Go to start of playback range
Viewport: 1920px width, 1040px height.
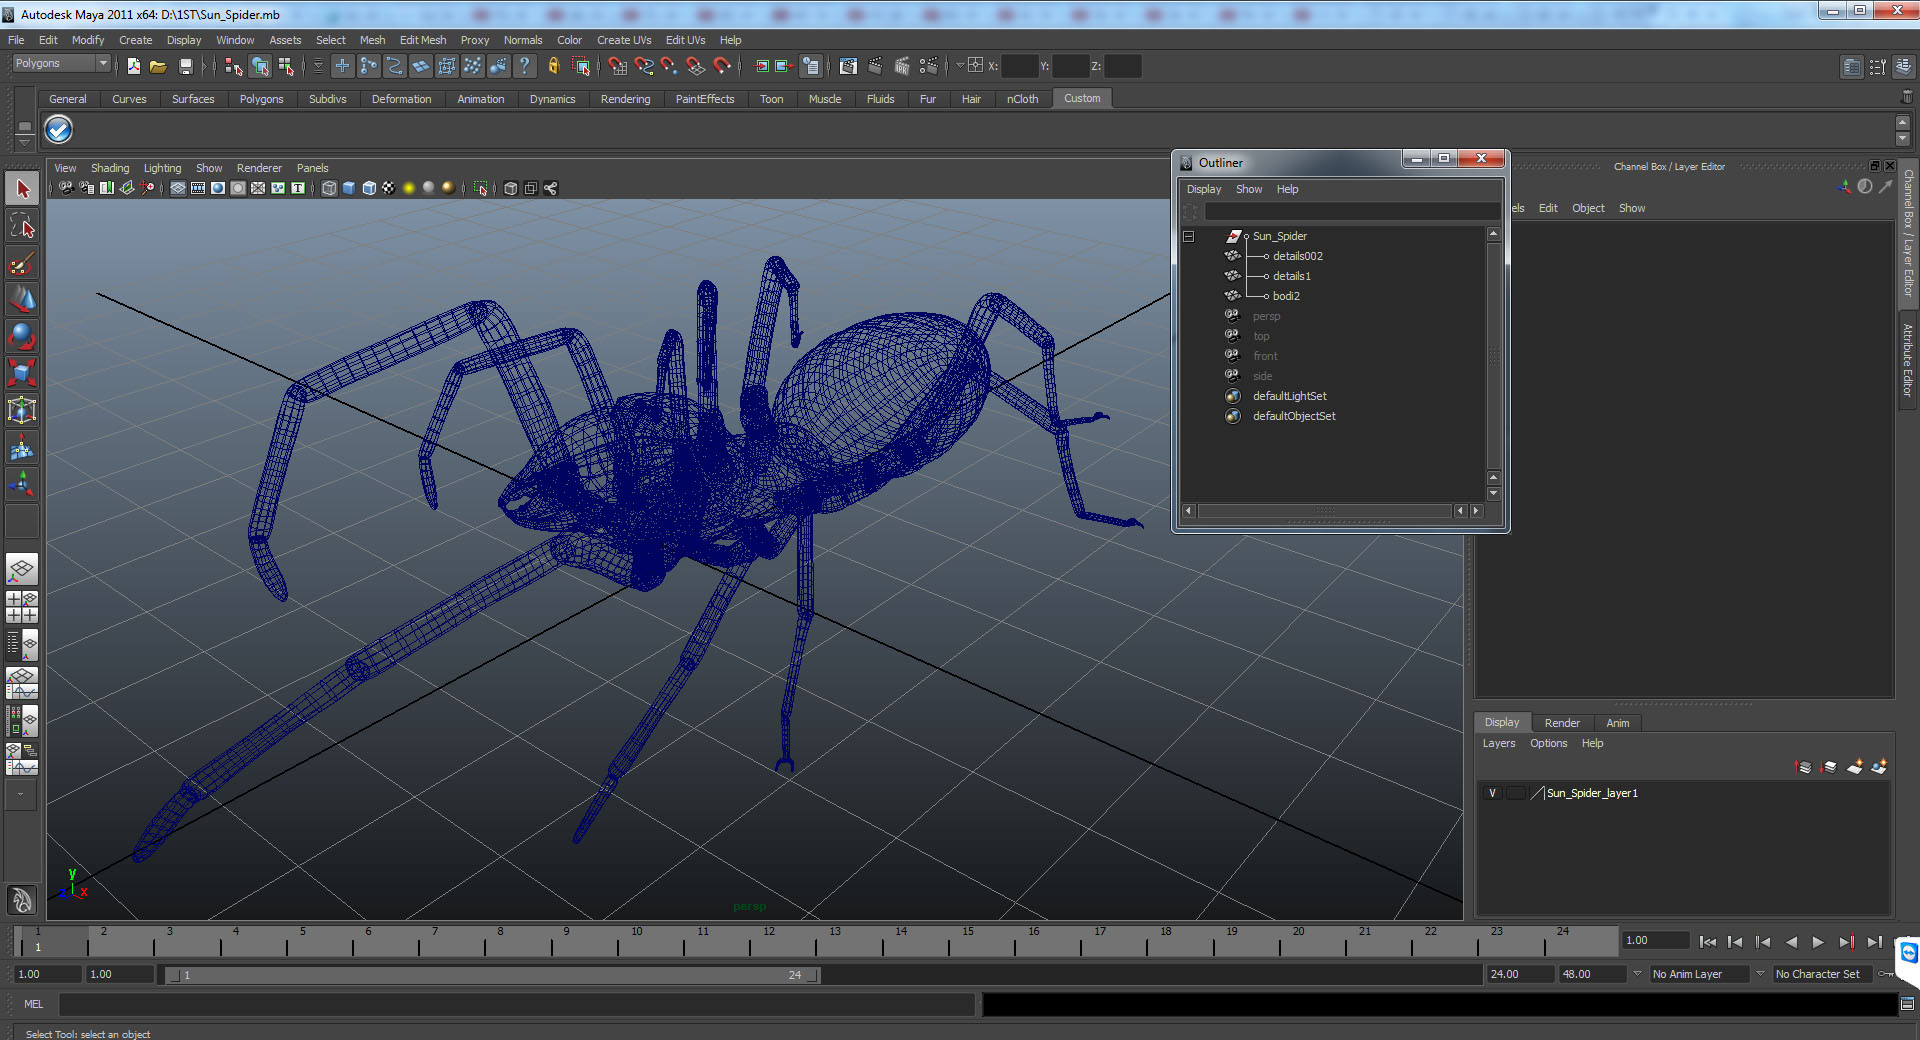[1708, 942]
